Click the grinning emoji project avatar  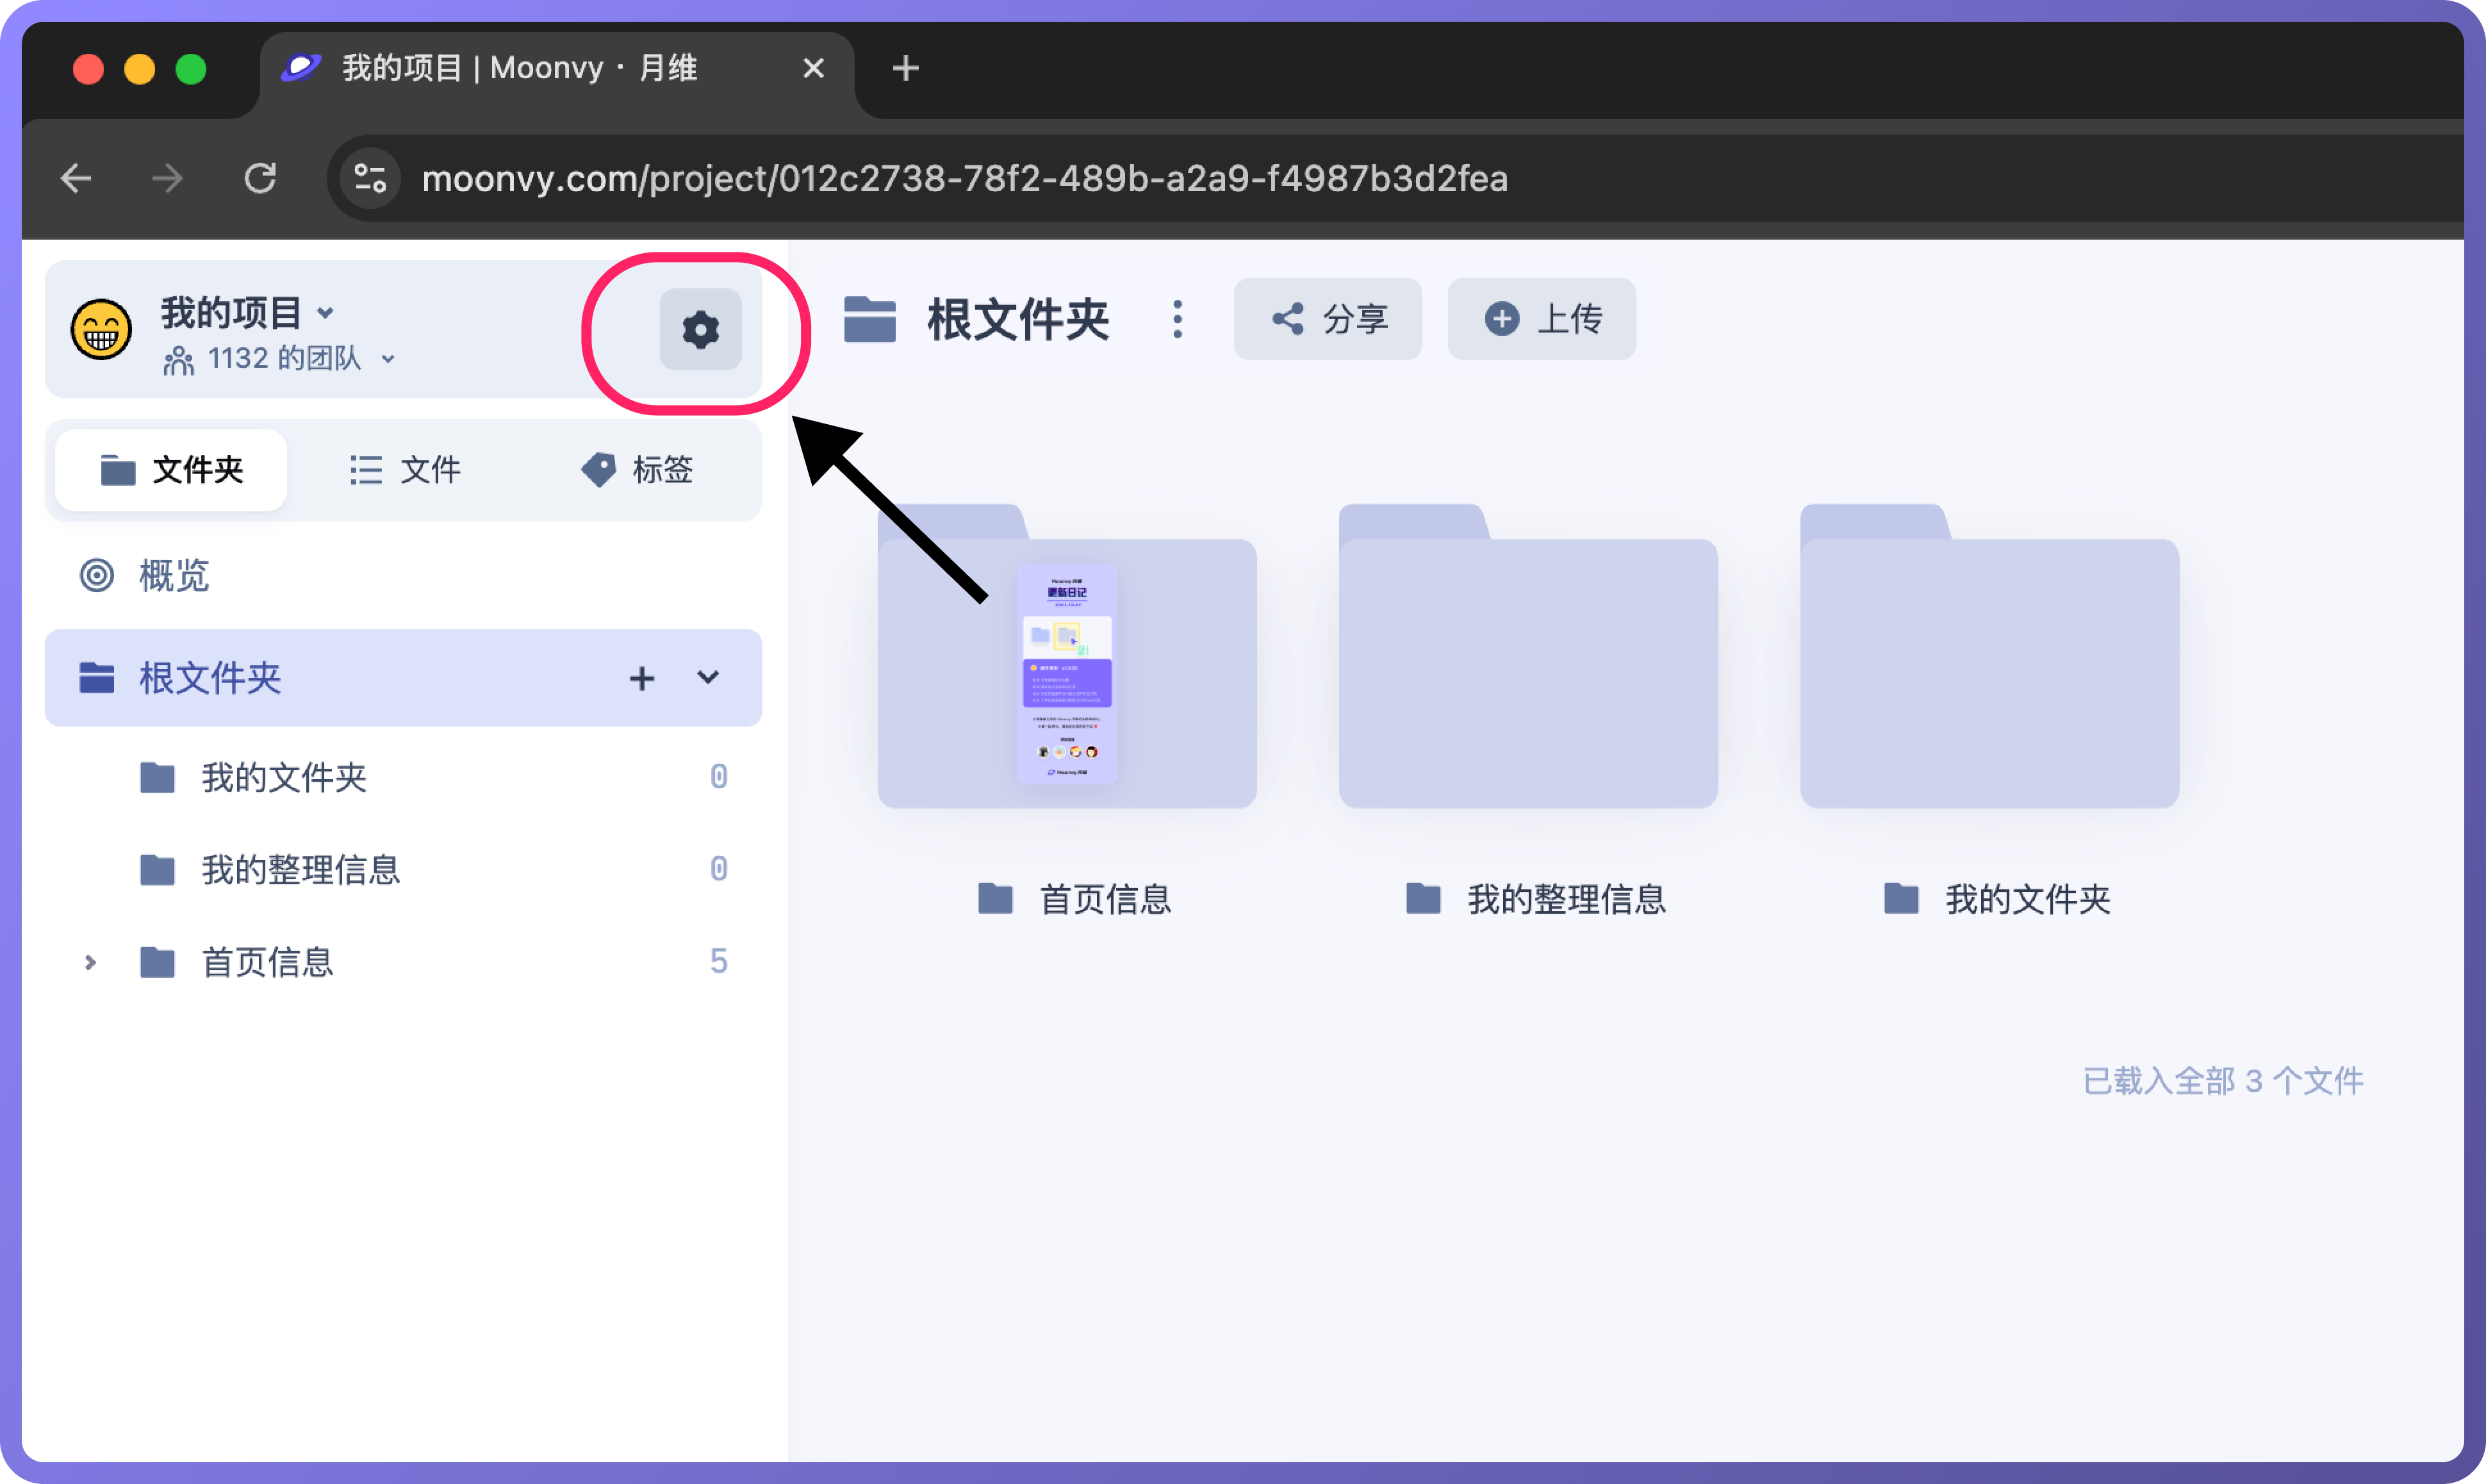click(x=101, y=329)
